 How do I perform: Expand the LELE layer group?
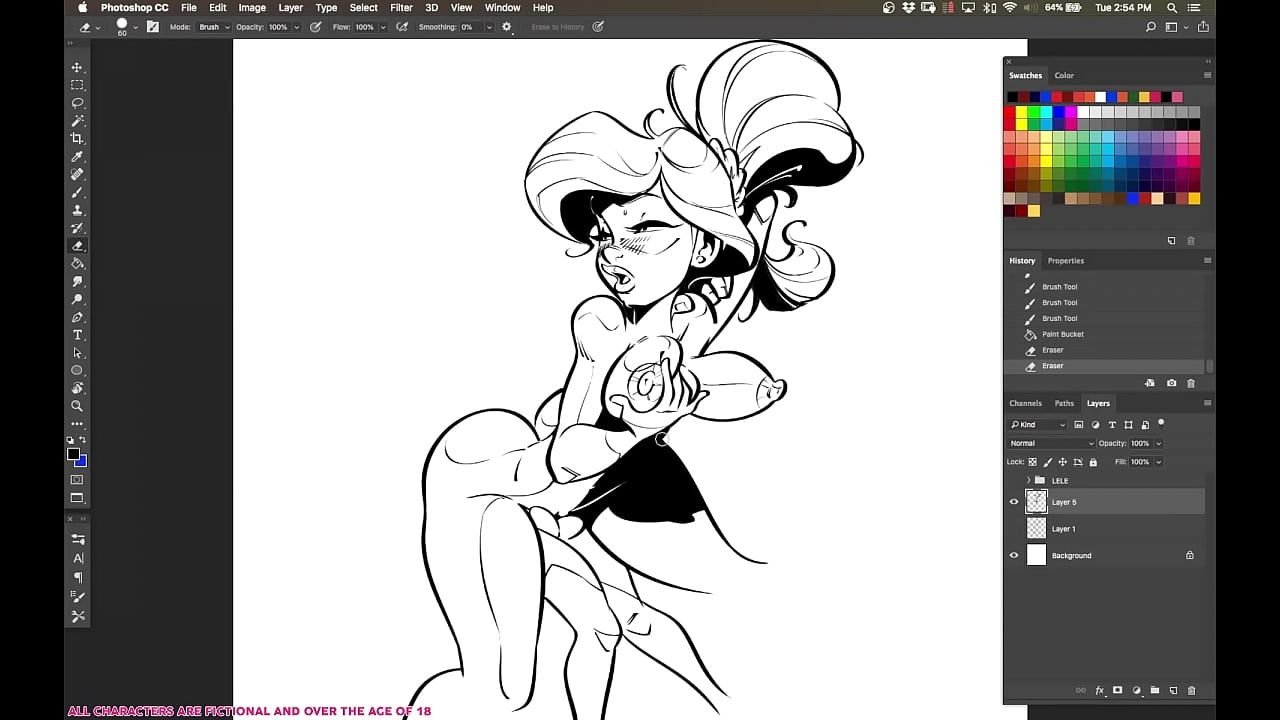[x=1028, y=481]
